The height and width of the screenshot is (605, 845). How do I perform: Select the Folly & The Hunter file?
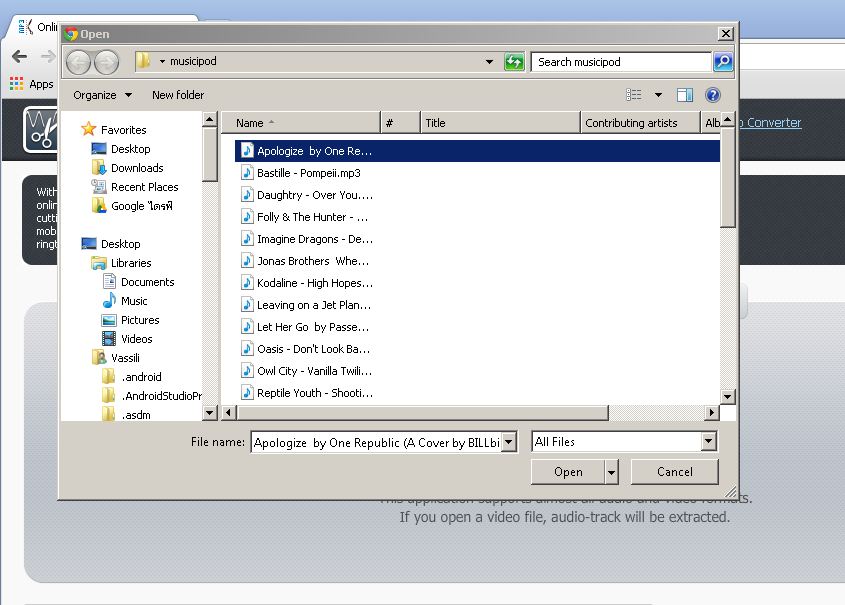click(x=305, y=217)
